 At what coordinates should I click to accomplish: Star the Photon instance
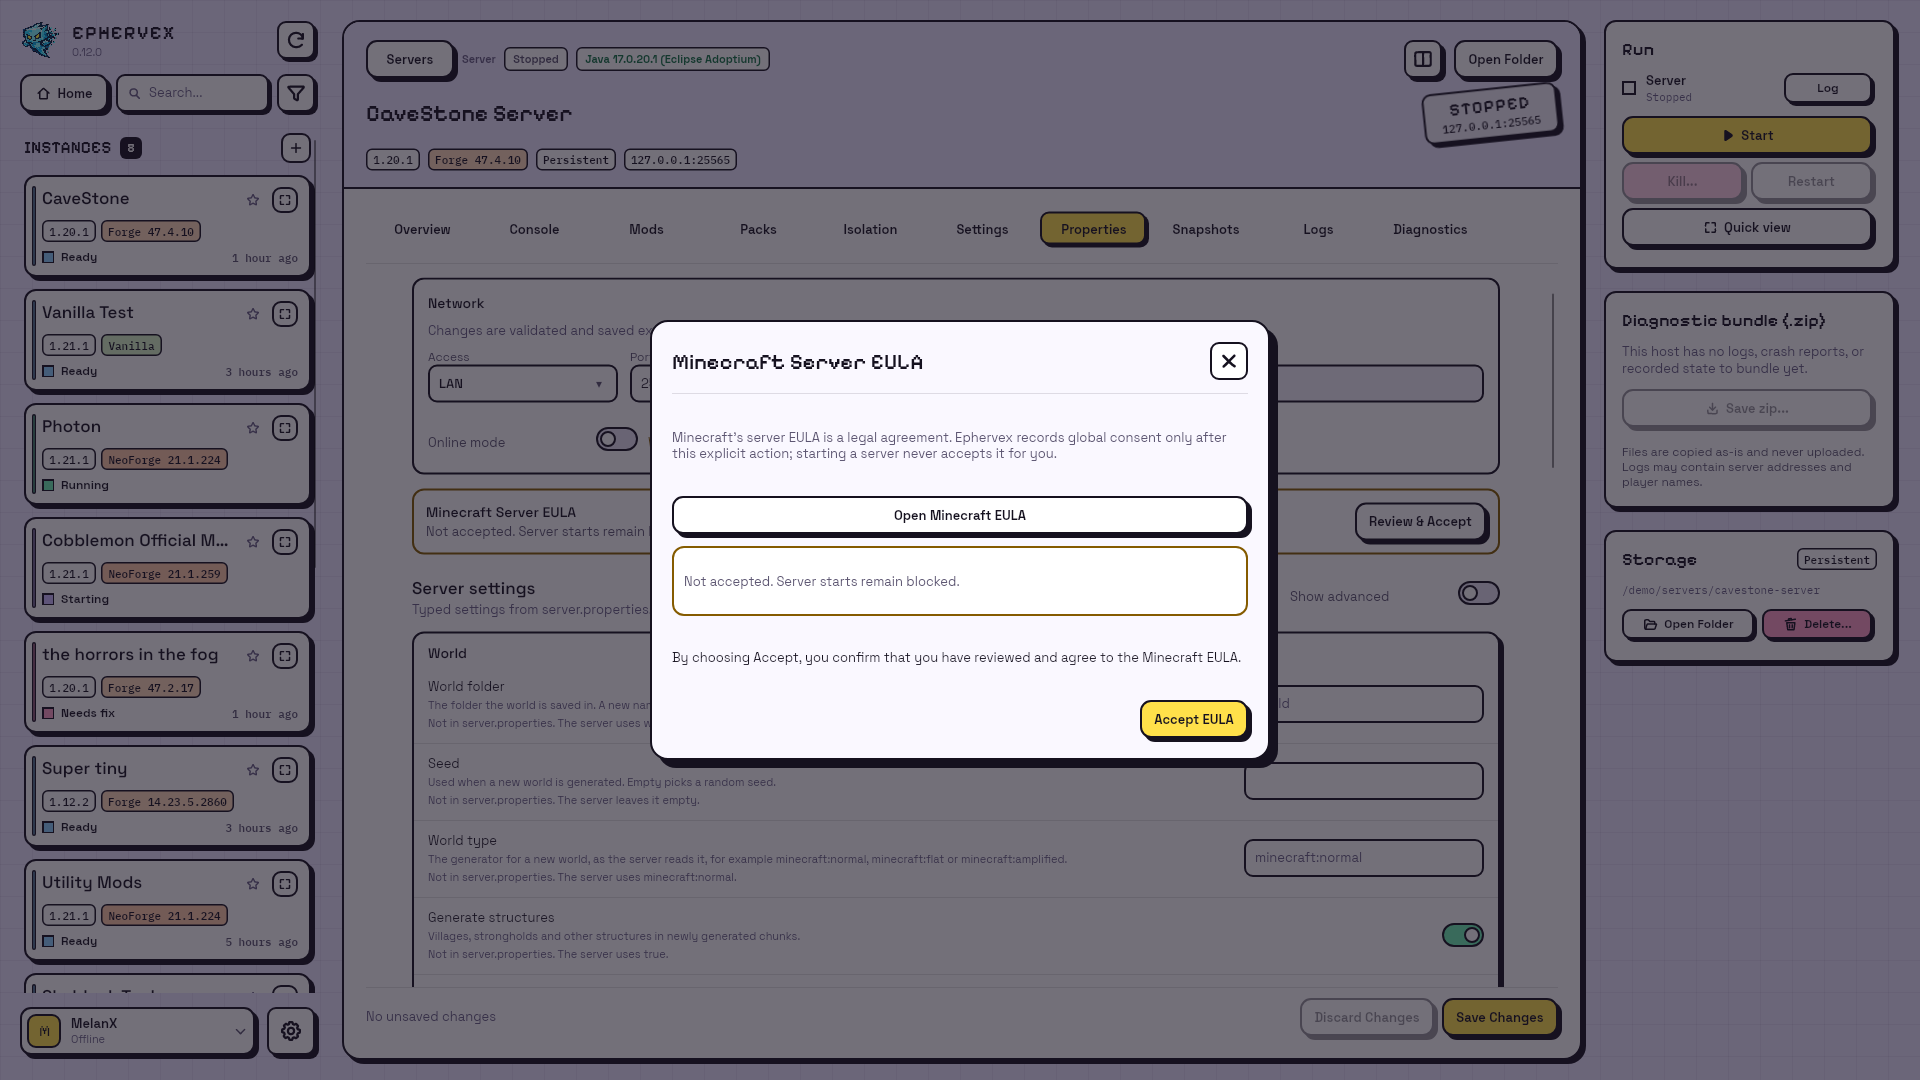(x=253, y=428)
